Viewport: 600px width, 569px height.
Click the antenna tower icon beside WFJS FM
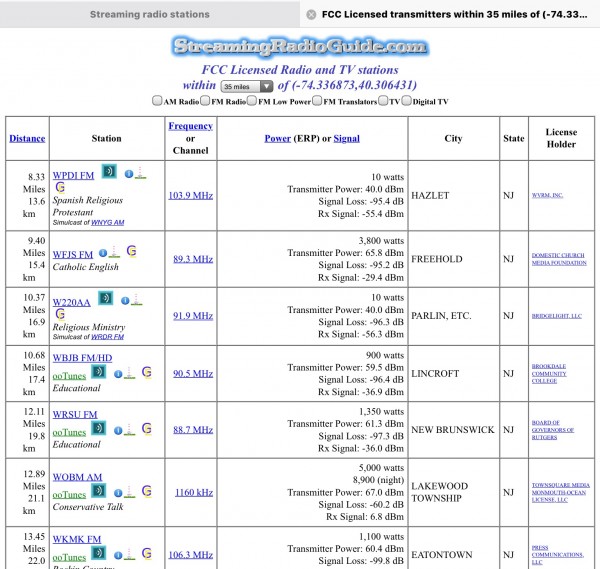pyautogui.click(x=114, y=252)
